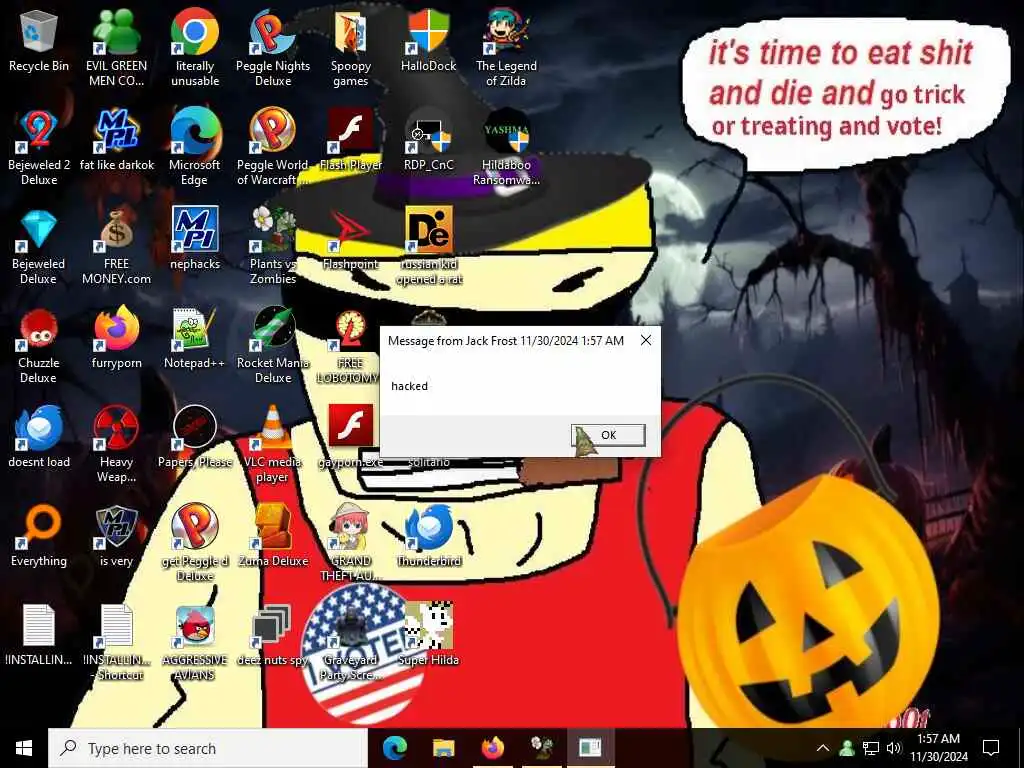Viewport: 1024px width, 768px height.
Task: Open RDP_CnC shortcut
Action: coord(428,140)
